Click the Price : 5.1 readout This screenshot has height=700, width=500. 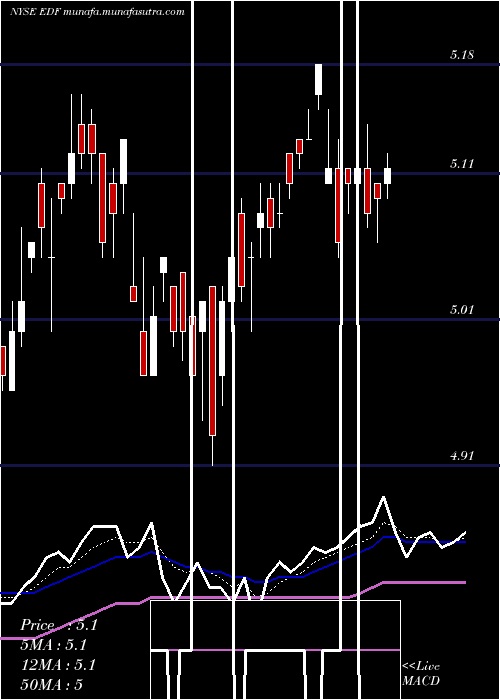click(x=59, y=625)
